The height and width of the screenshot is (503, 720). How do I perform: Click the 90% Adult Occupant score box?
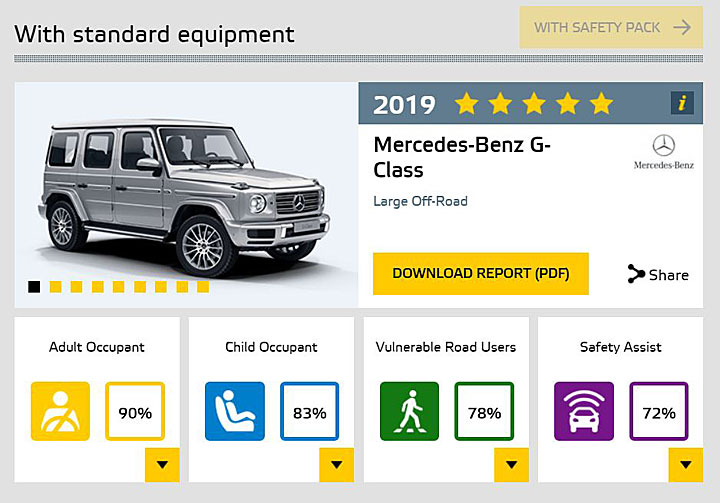[135, 411]
